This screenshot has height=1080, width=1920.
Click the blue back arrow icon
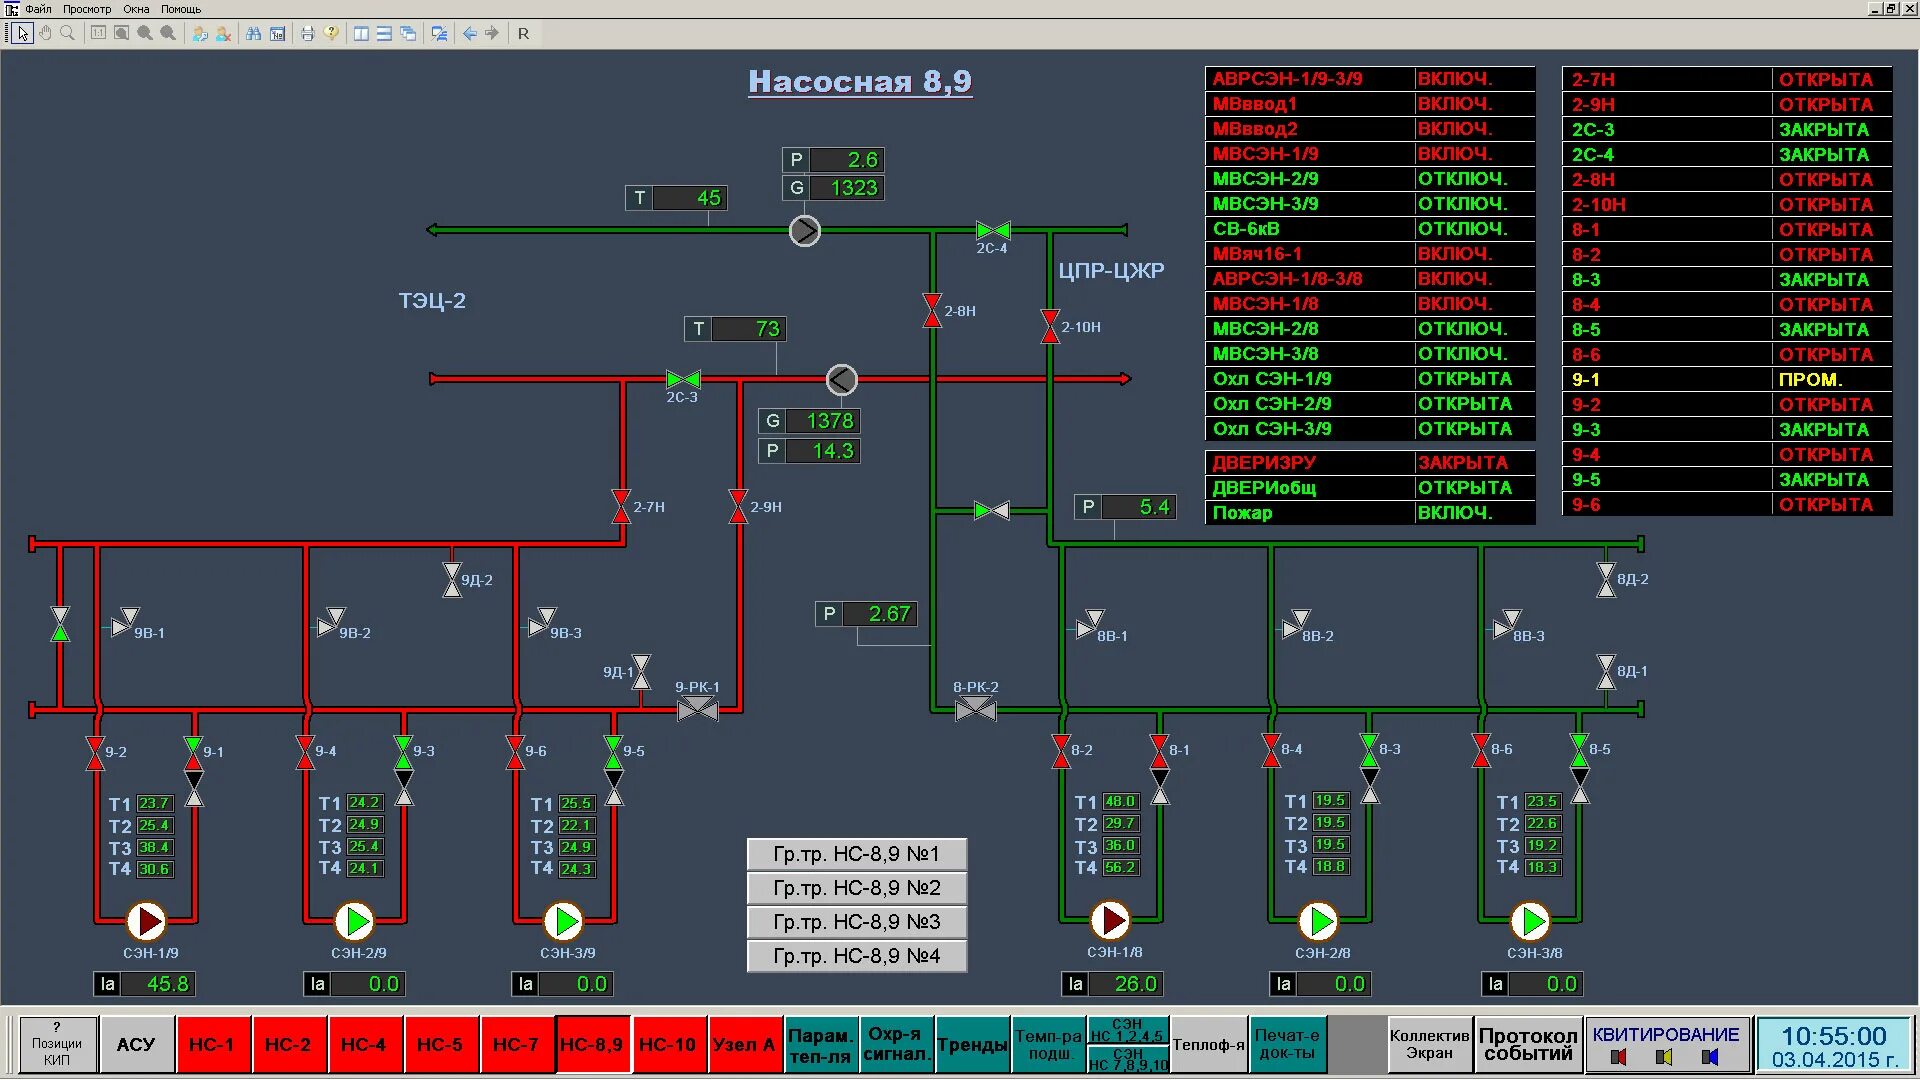pos(469,33)
